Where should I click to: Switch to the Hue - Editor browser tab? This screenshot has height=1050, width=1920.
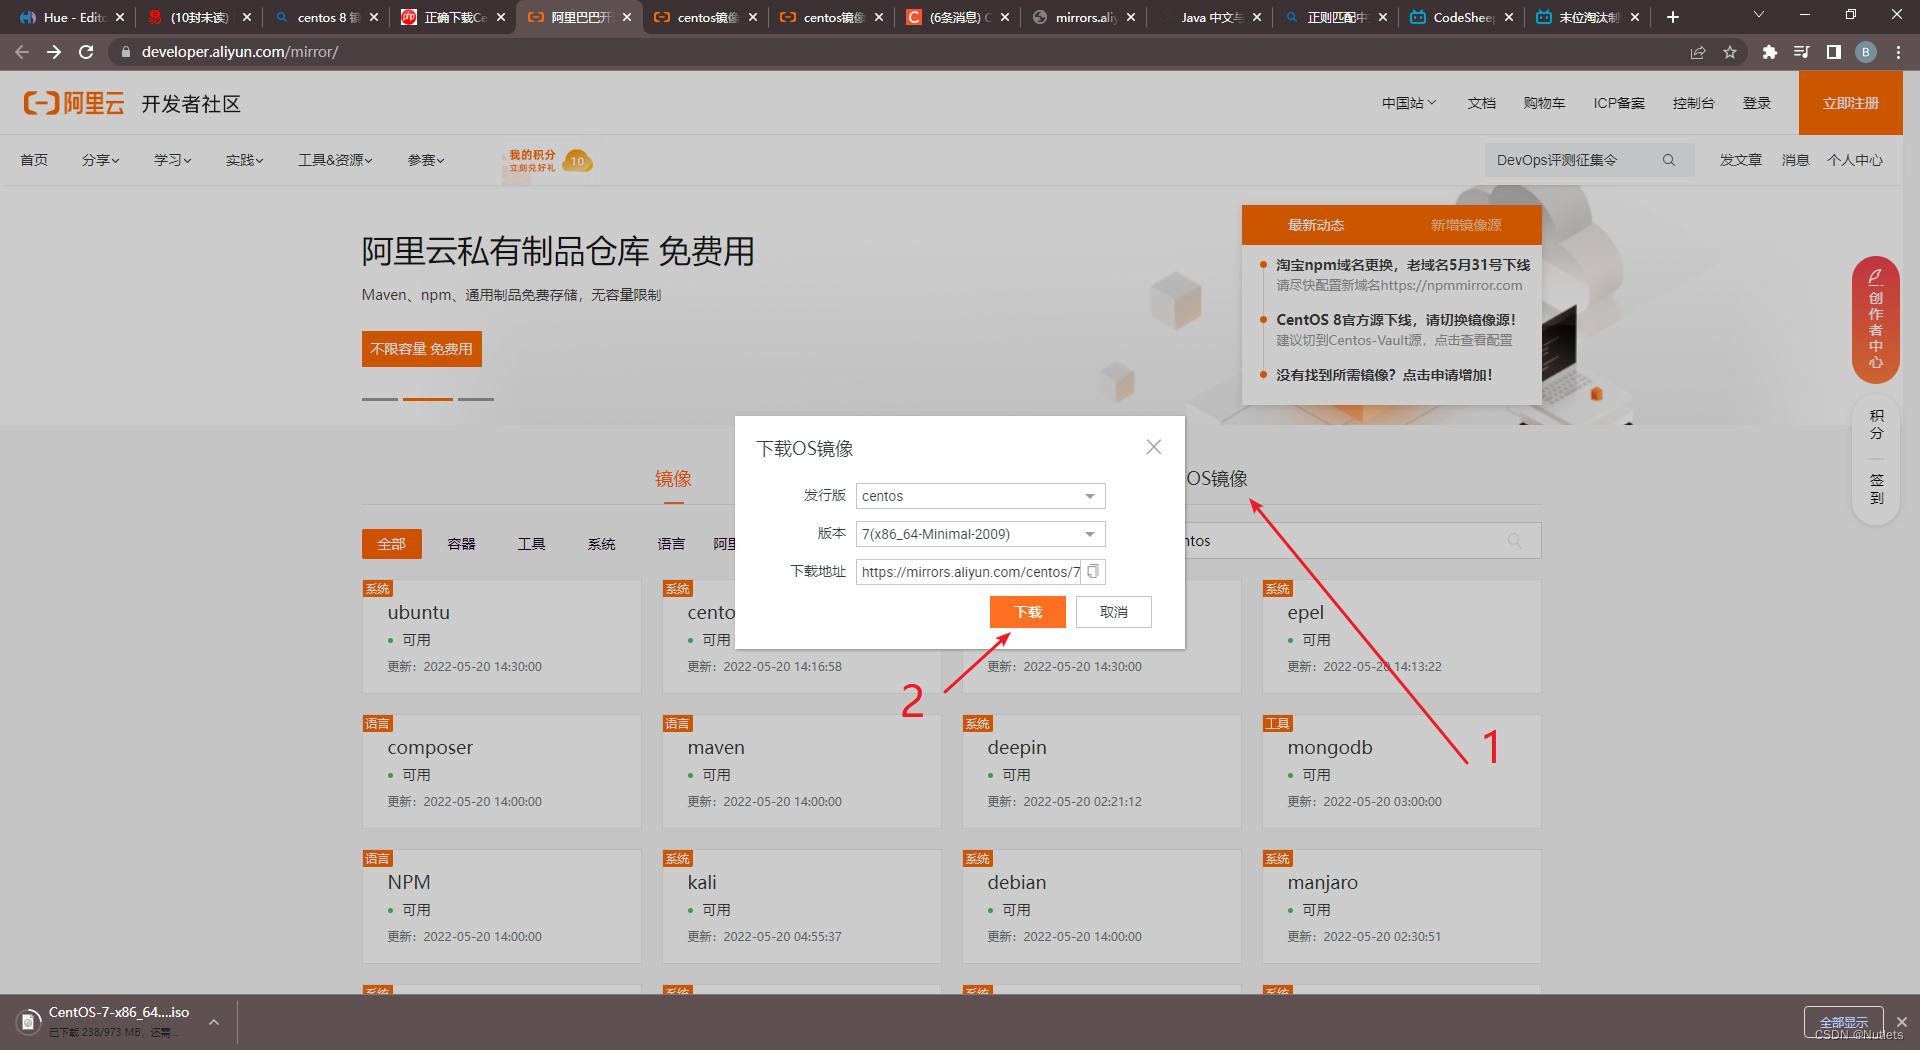72,17
